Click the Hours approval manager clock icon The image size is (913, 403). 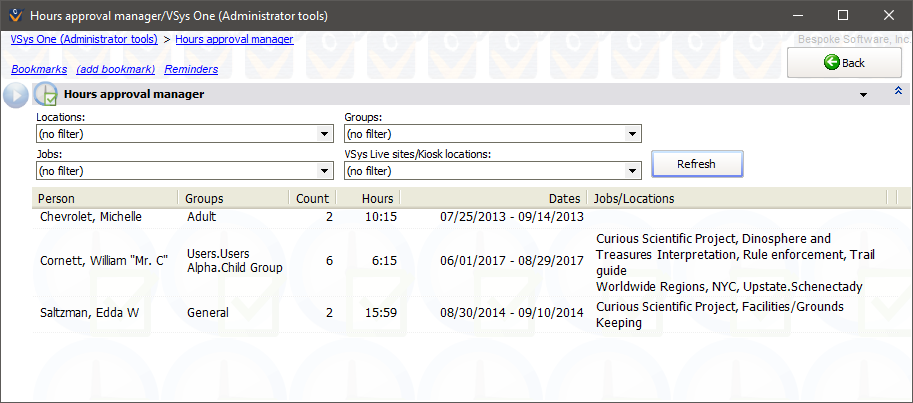tap(45, 95)
